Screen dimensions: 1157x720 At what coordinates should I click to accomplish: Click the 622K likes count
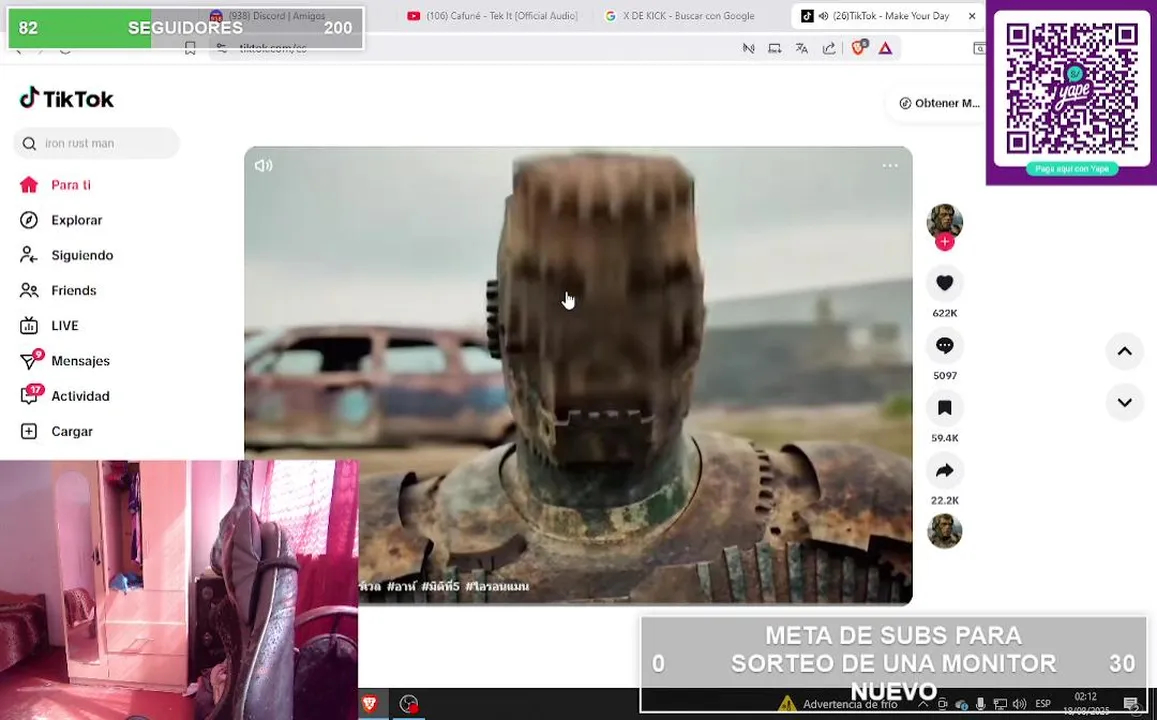coord(944,313)
